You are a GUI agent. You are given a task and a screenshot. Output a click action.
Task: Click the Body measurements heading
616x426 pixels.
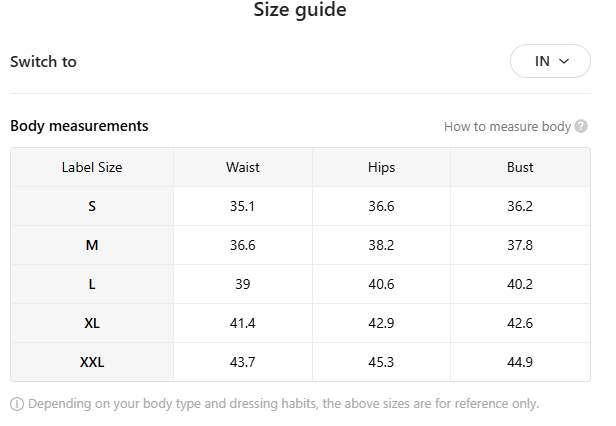[79, 126]
